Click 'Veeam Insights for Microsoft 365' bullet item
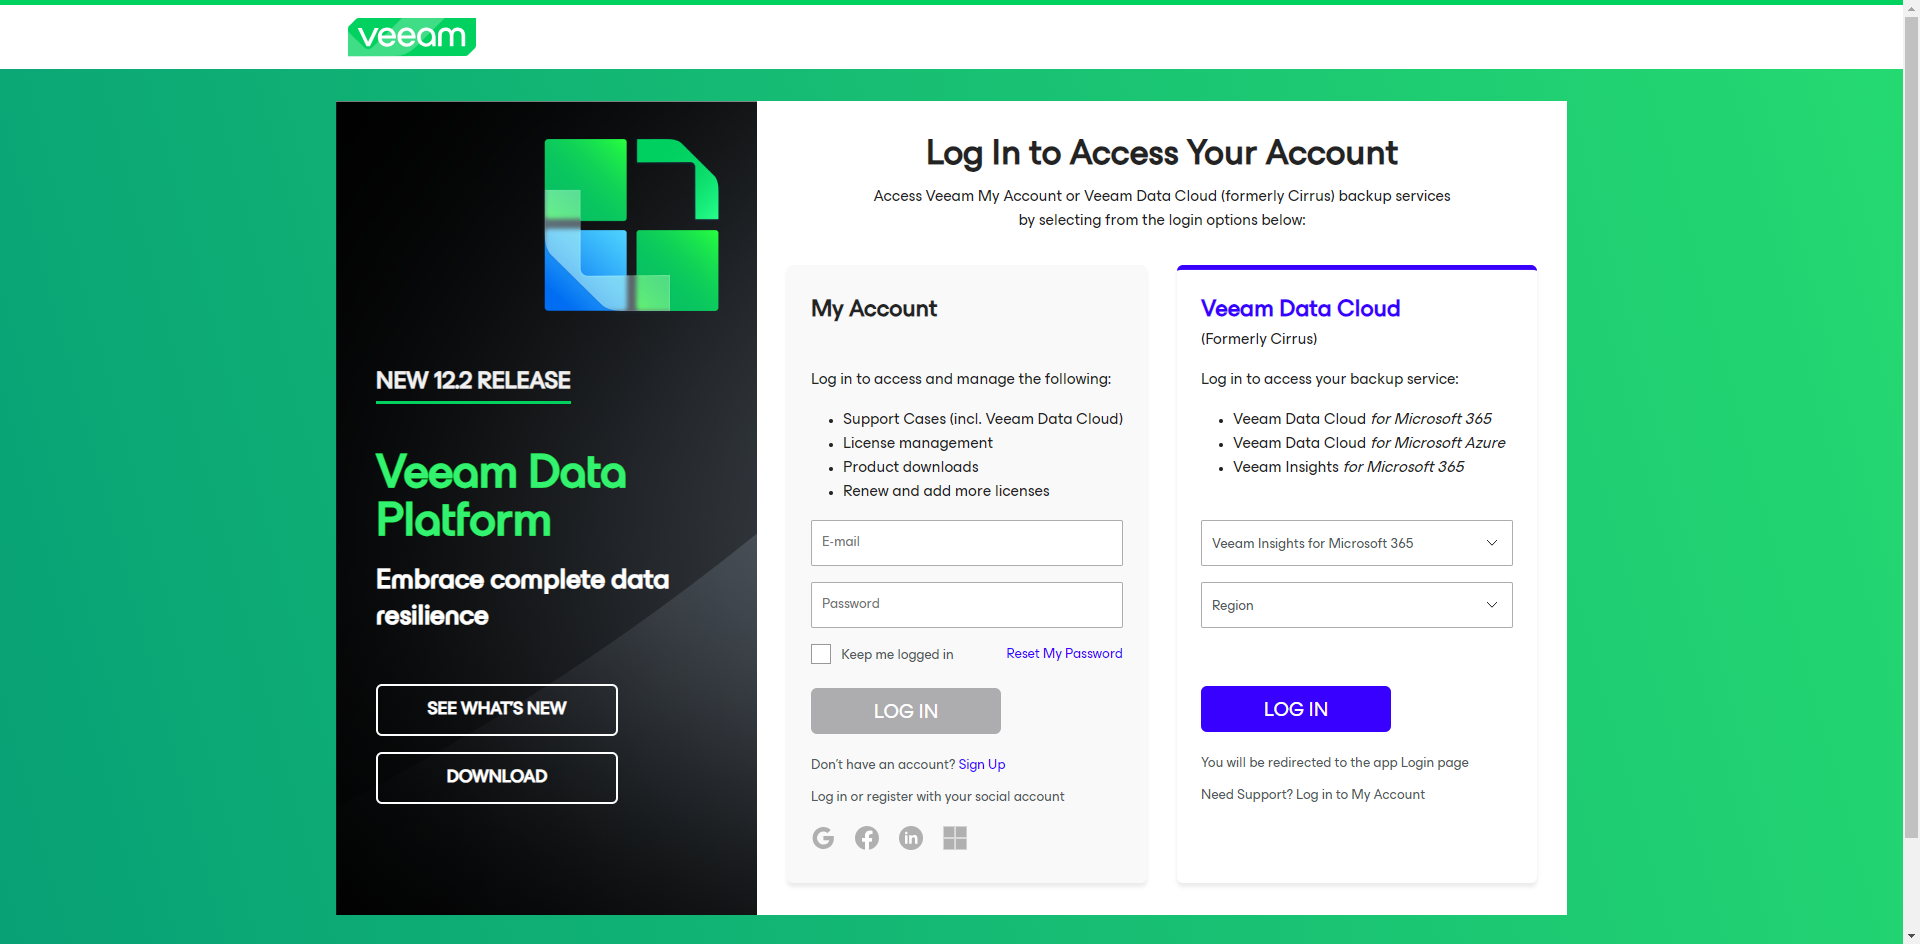The image size is (1920, 944). point(1348,467)
